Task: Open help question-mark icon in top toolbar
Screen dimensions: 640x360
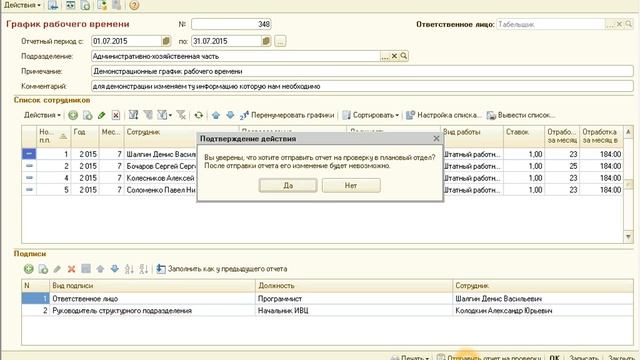Action: tap(134, 5)
